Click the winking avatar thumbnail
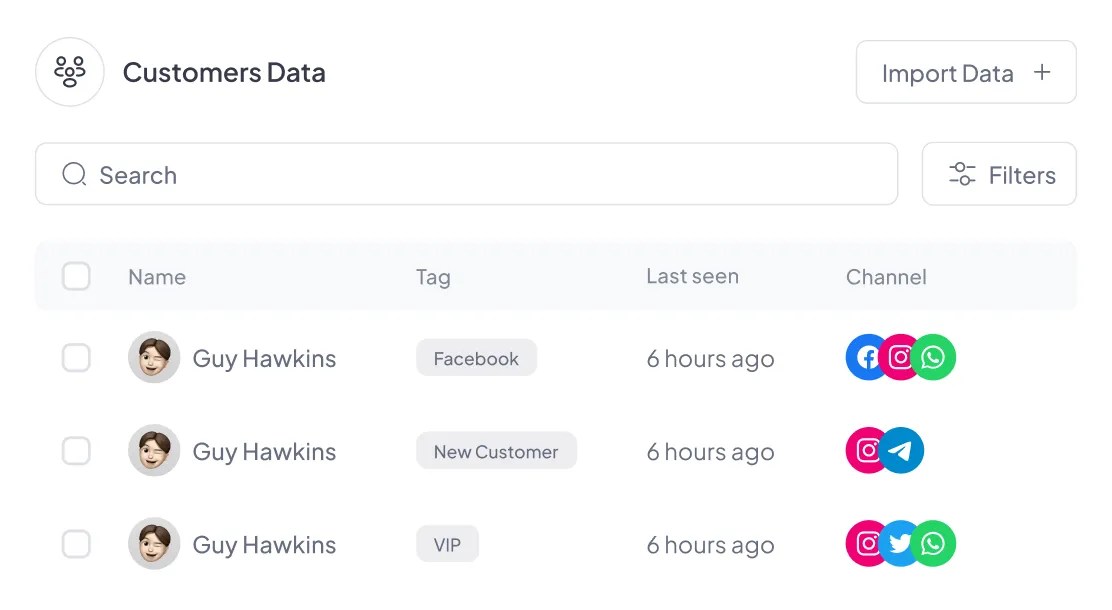 coord(154,451)
